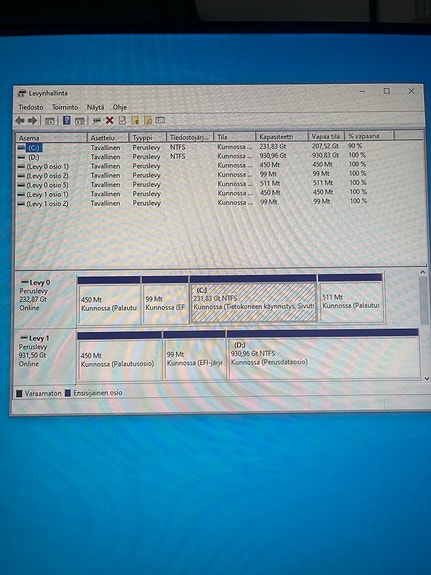Image resolution: width=431 pixels, height=575 pixels.
Task: Sort volumes by the Vapaa tila column
Action: [326, 136]
